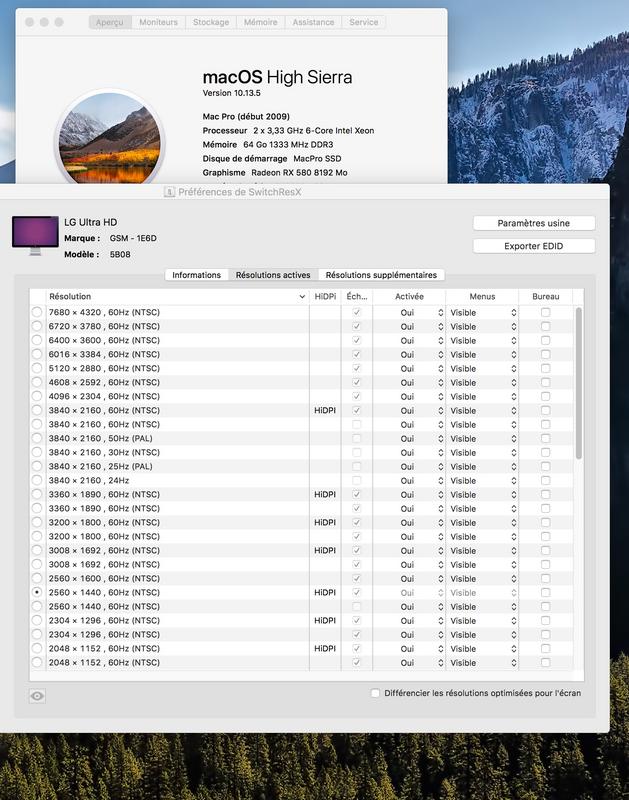The width and height of the screenshot is (629, 800).
Task: Click the 5B08 model value
Action: (120, 254)
